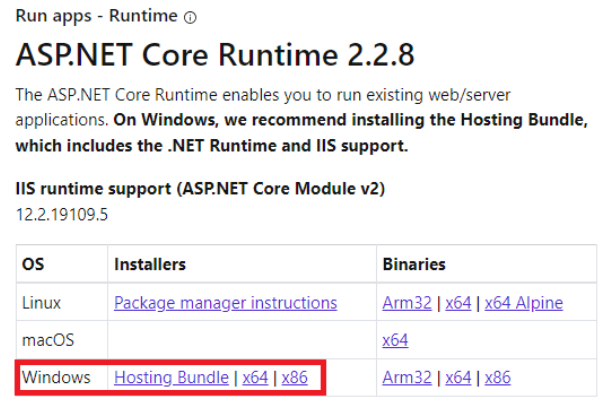611x405 pixels.
Task: Download Windows x64 binaries
Action: 458,377
